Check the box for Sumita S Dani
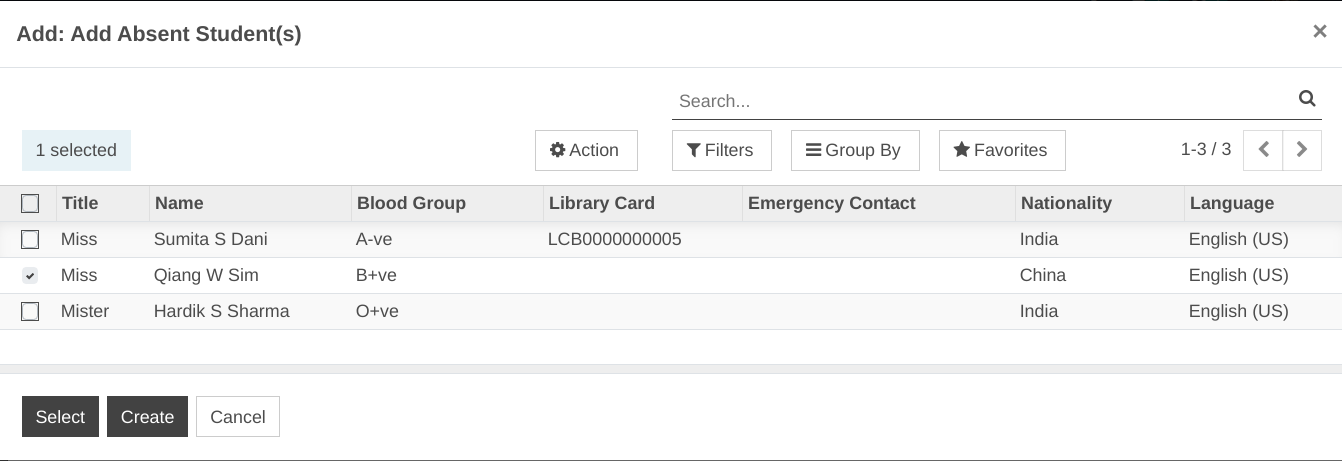Screen dimensions: 1342x461 click(30, 239)
